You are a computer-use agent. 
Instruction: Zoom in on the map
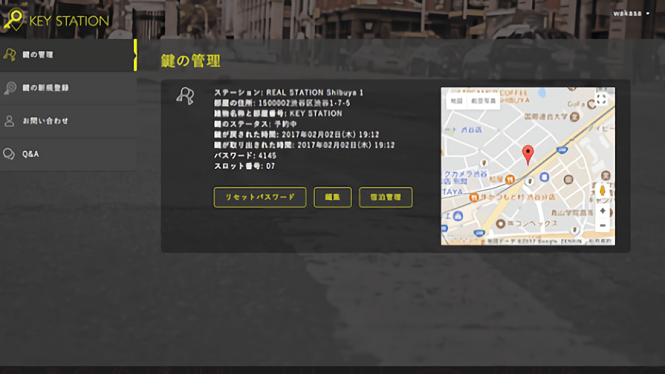tap(602, 211)
